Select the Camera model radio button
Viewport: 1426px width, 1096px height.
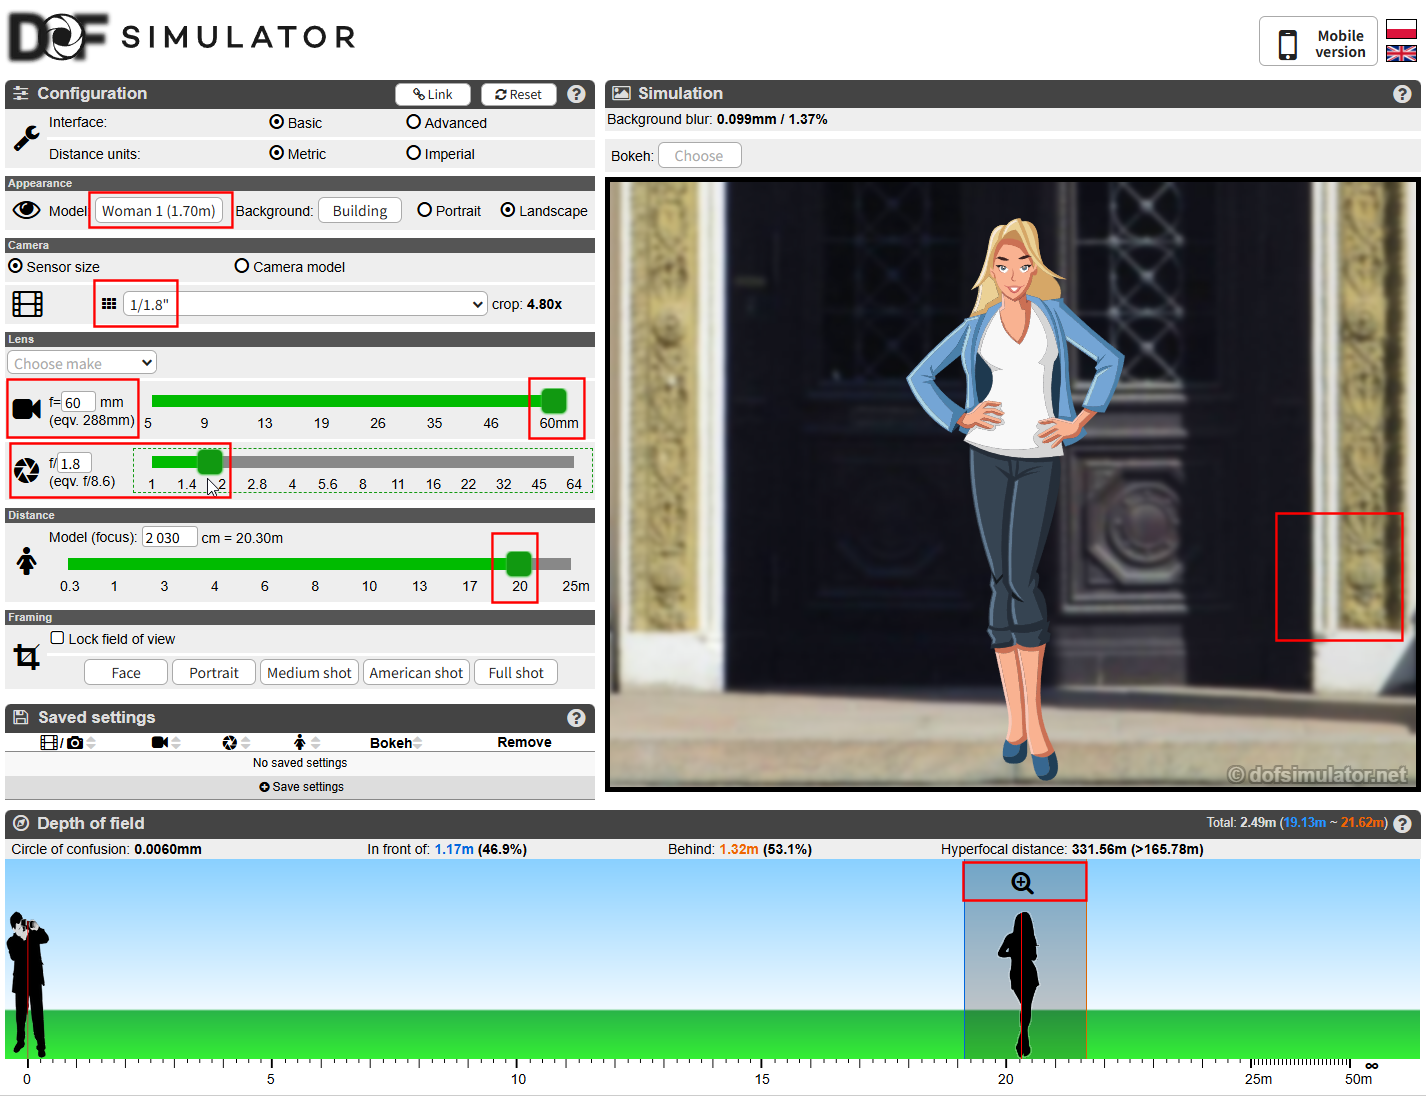click(x=242, y=266)
